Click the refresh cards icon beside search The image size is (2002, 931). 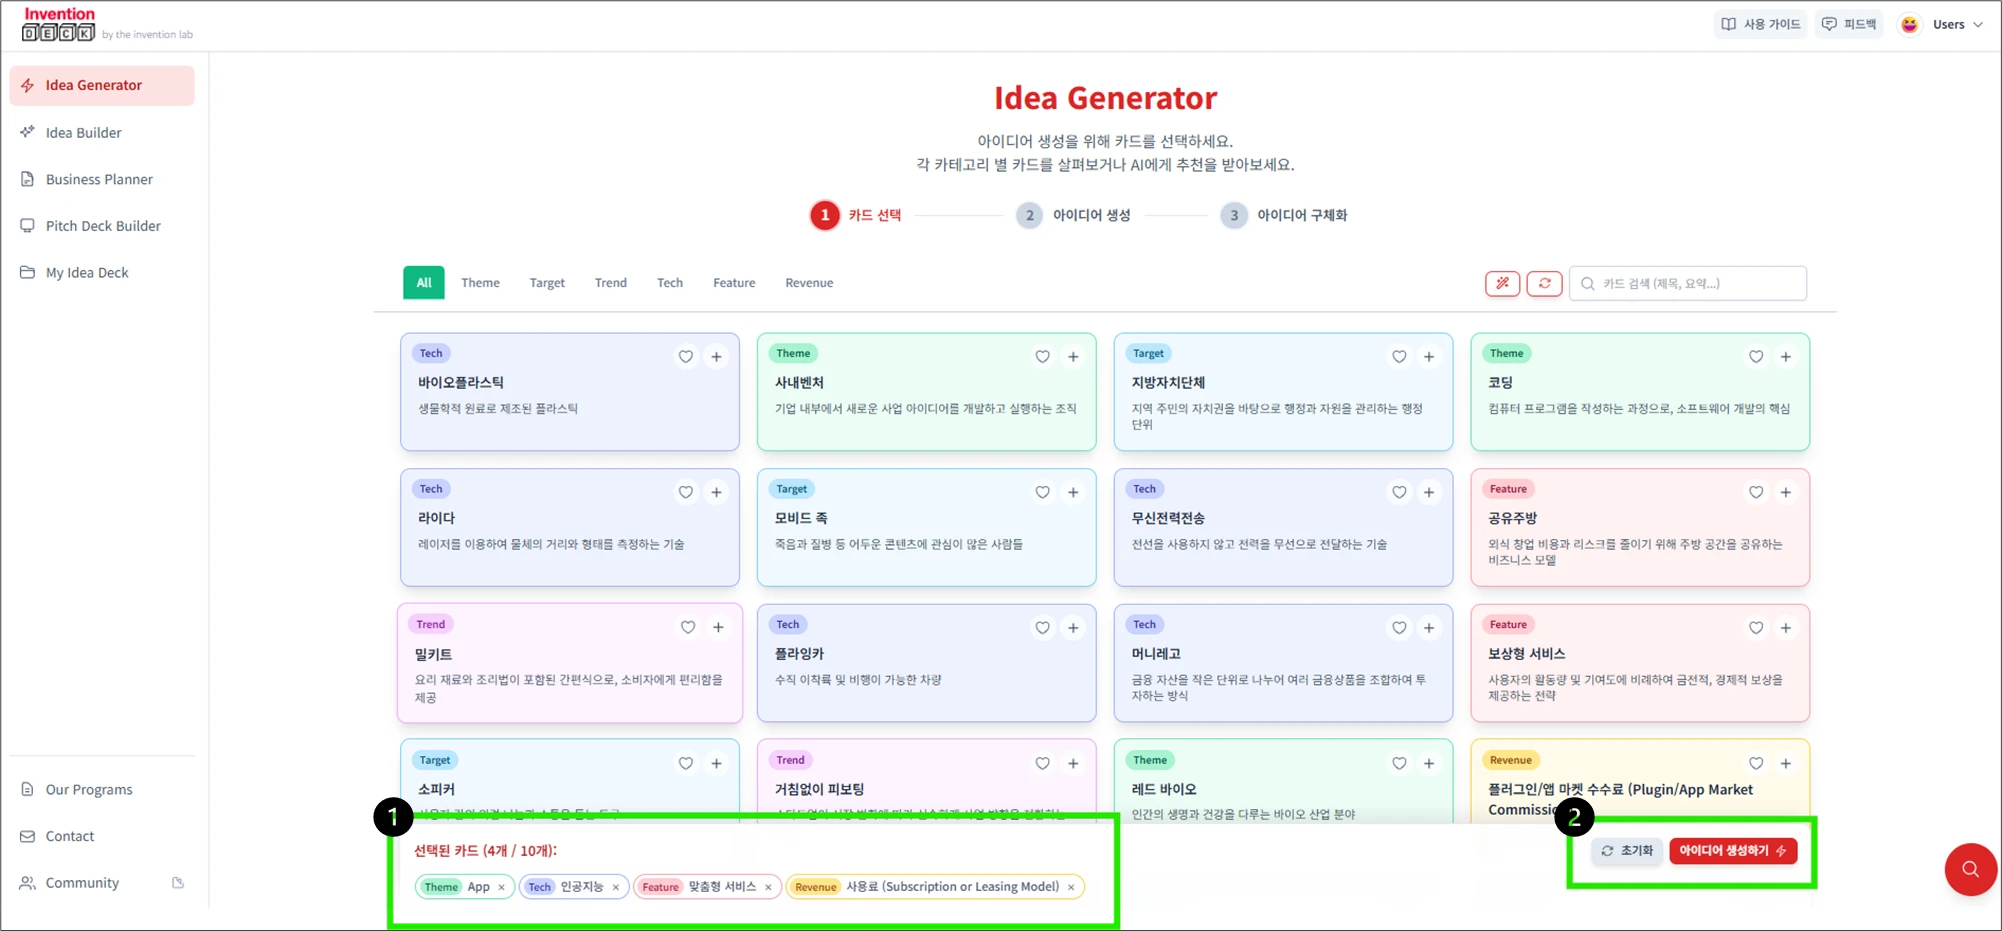click(x=1544, y=283)
